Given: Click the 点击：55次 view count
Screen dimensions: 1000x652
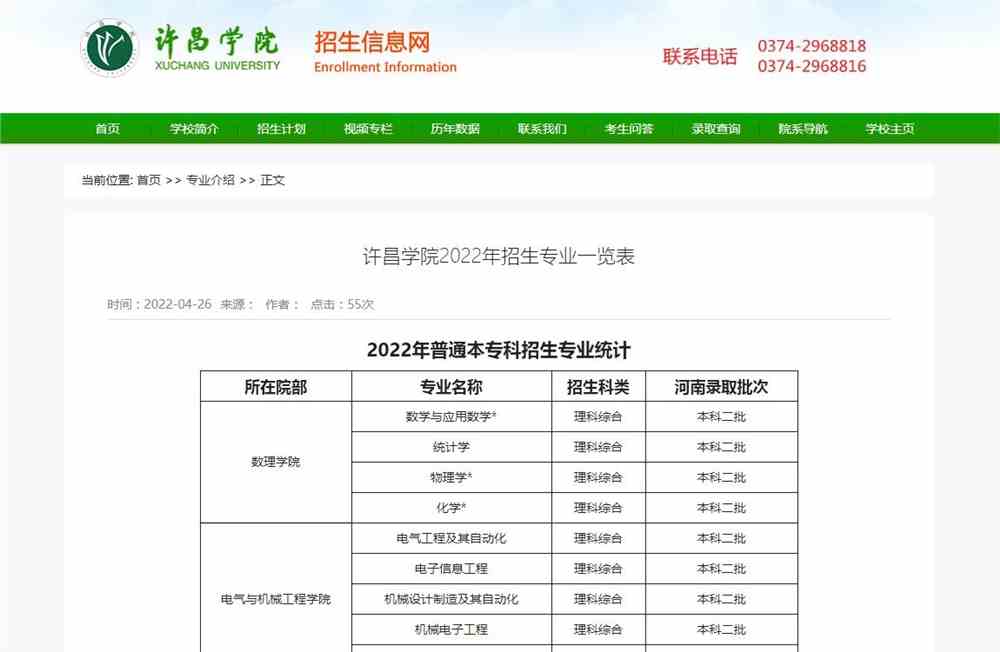Looking at the screenshot, I should coord(342,304).
